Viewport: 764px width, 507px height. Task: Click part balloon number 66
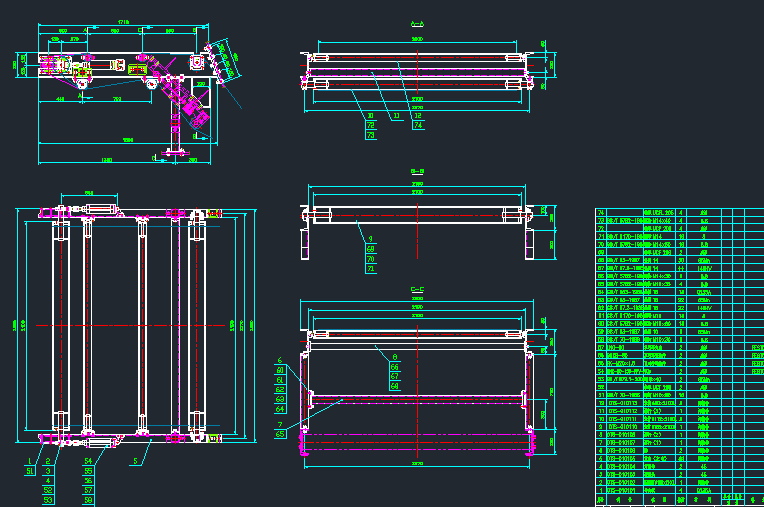[395, 367]
